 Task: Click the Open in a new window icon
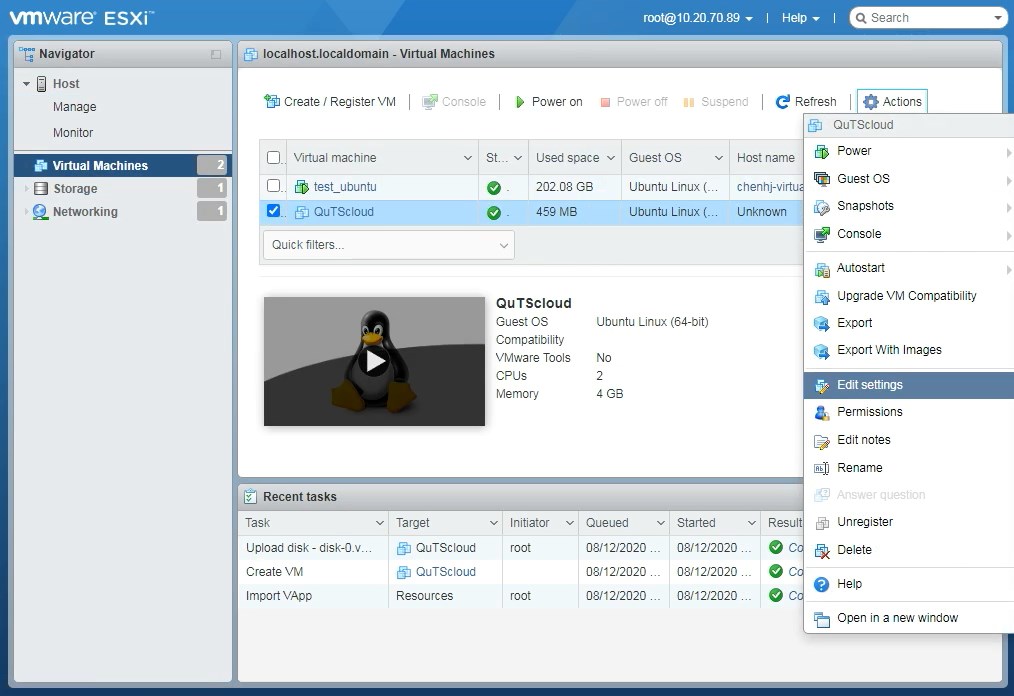(822, 619)
